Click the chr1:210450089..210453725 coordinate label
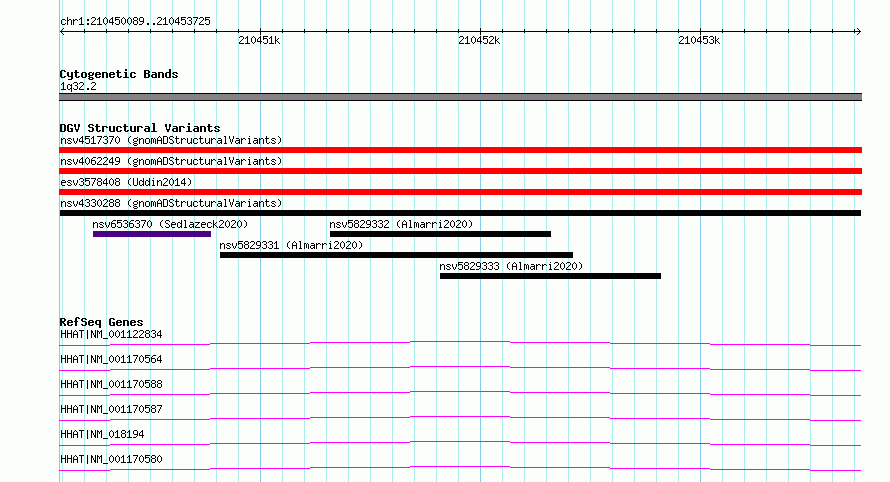 click(135, 22)
